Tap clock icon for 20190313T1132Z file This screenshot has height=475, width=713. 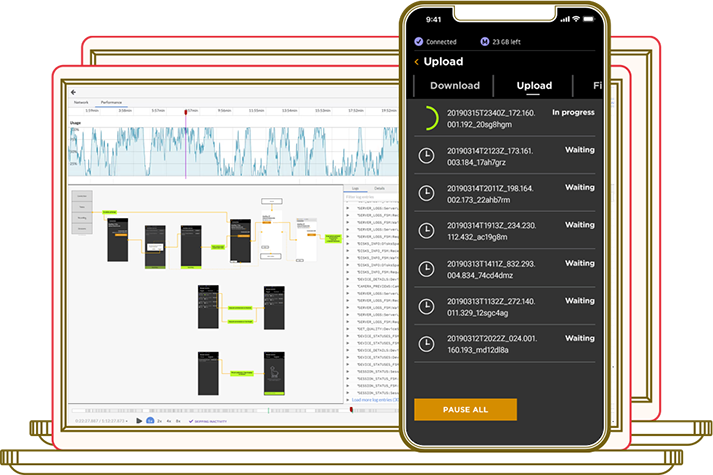coord(426,306)
